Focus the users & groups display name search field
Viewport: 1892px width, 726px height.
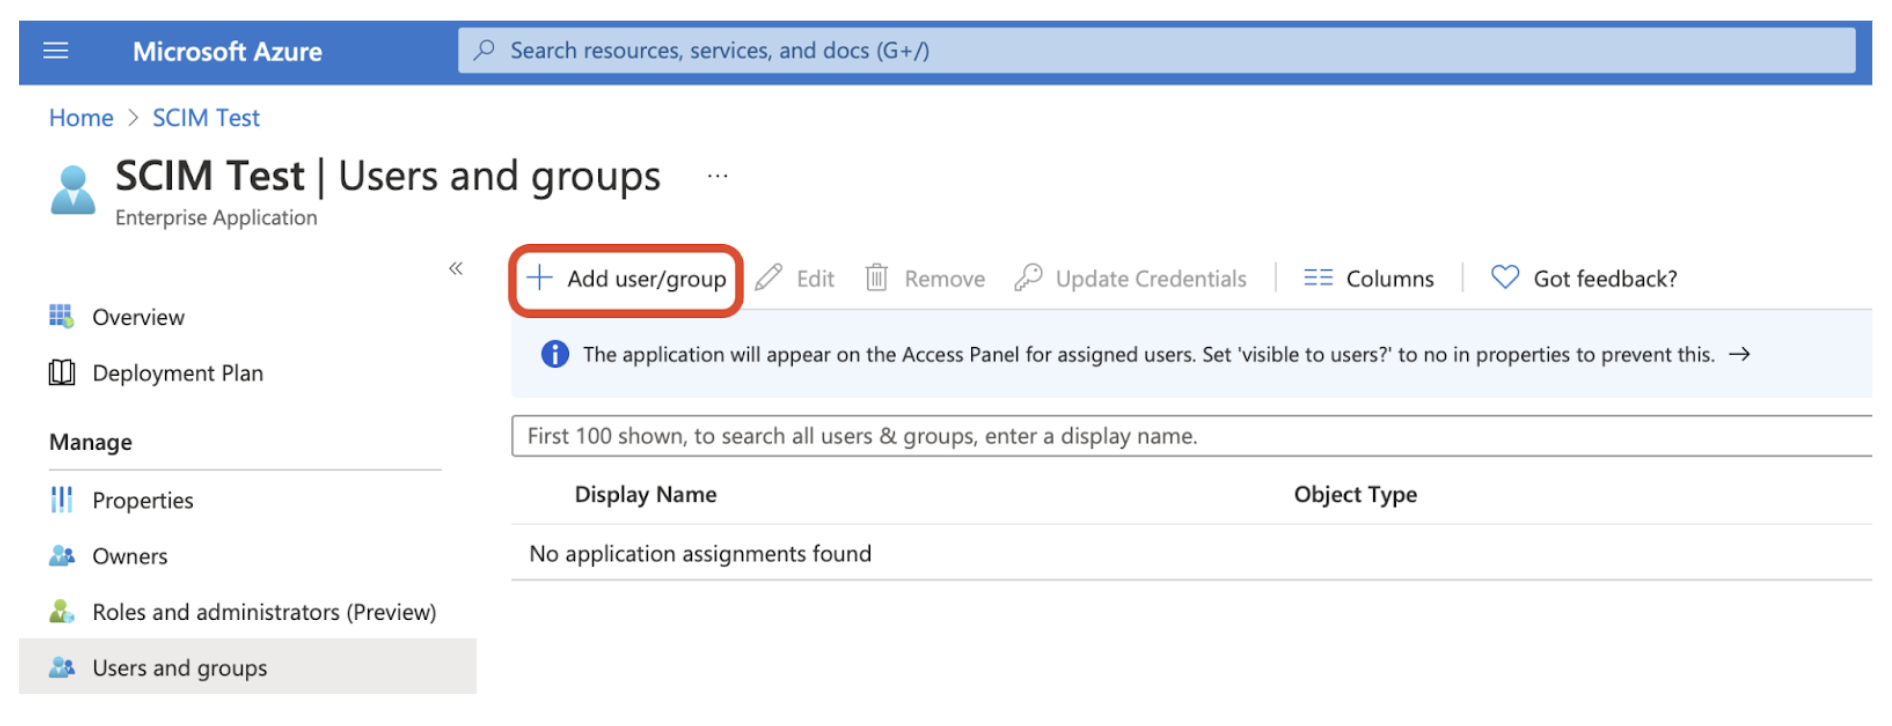[1191, 436]
